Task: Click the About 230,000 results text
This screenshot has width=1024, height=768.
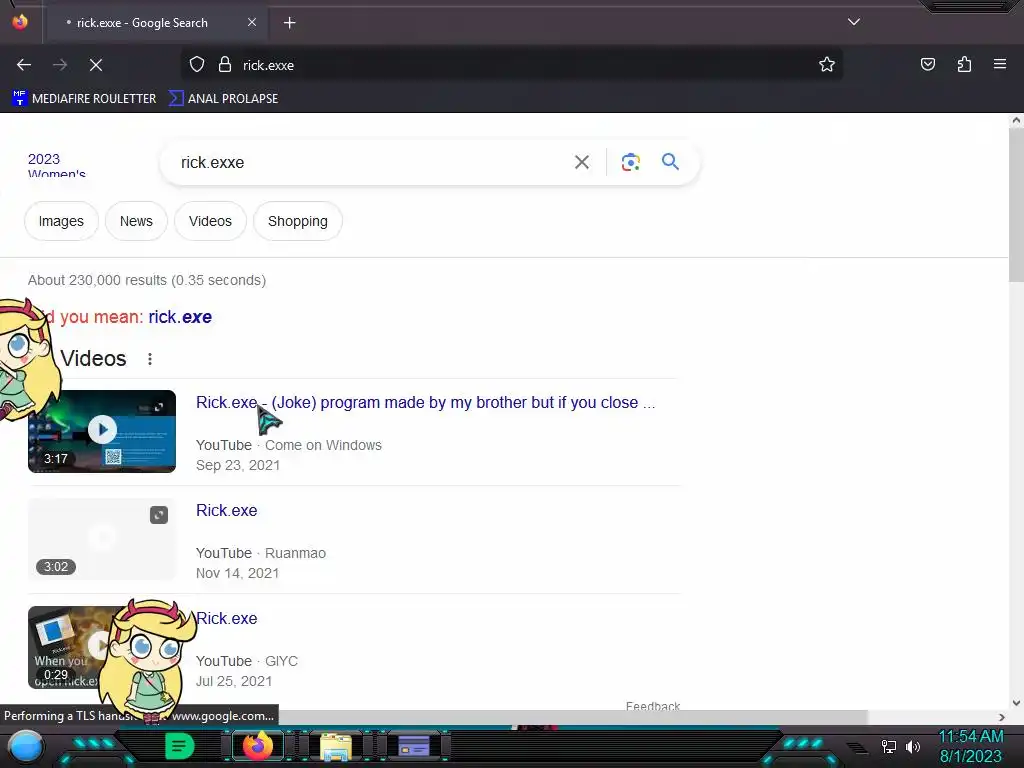Action: click(x=147, y=280)
